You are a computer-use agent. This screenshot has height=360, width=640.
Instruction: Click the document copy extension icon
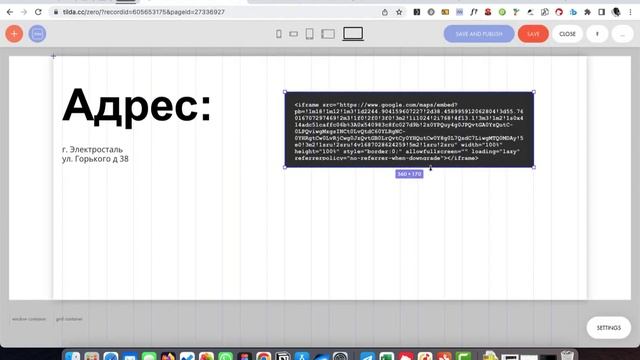545,12
